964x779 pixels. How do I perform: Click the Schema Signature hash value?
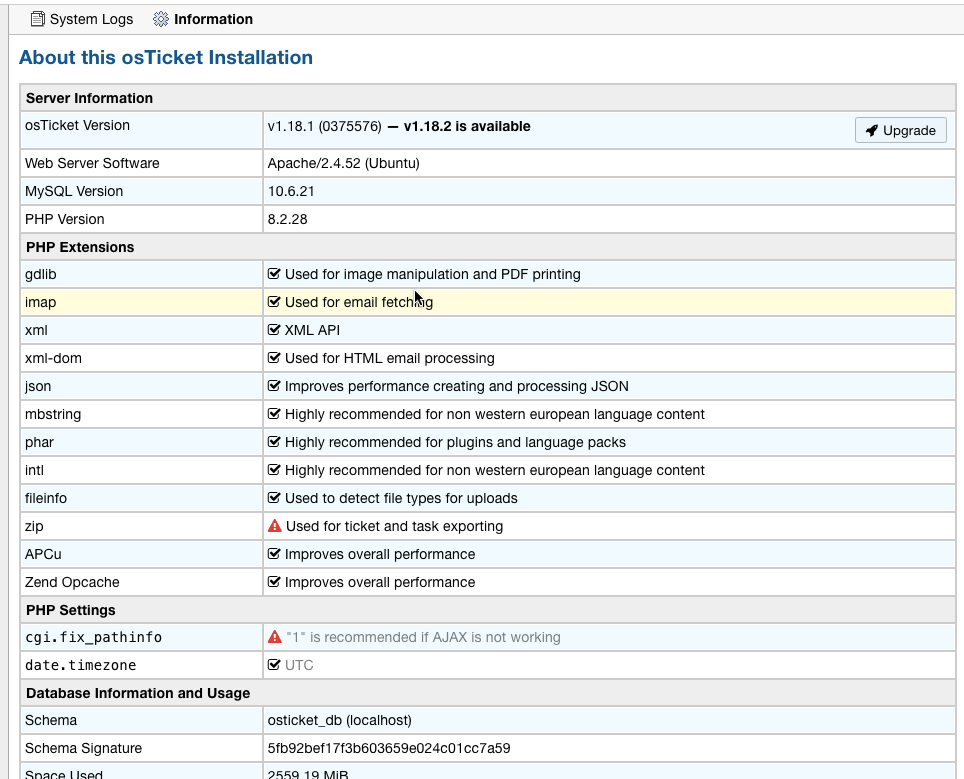point(389,748)
